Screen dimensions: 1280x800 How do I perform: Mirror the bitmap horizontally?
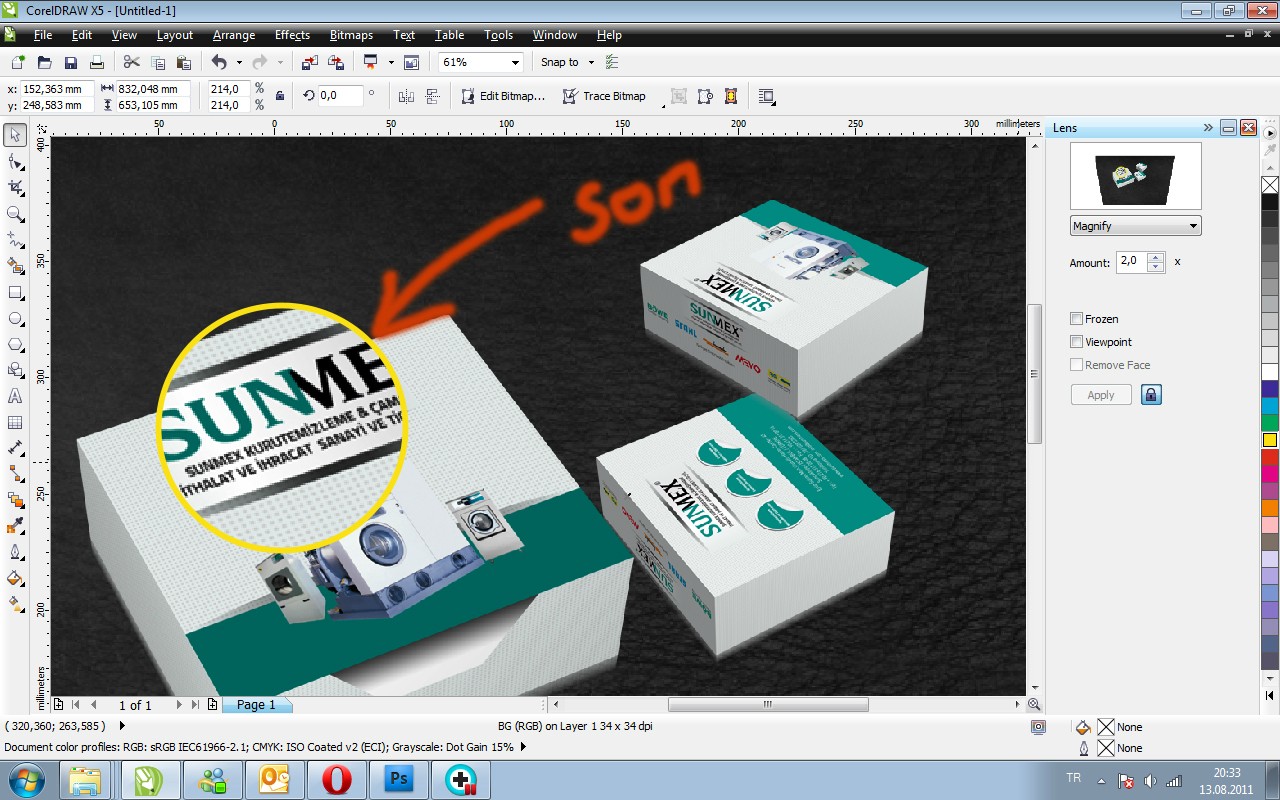406,96
